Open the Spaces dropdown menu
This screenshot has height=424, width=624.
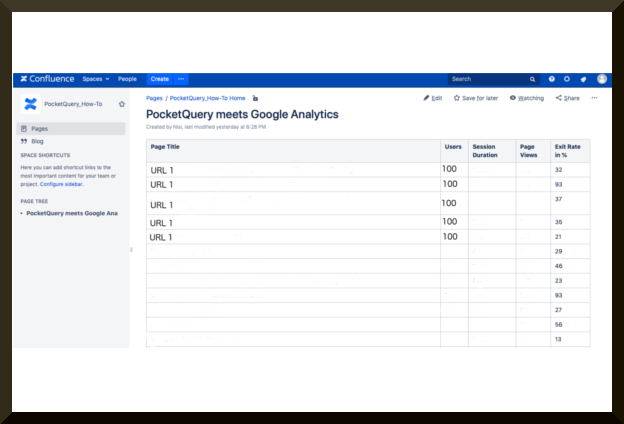click(x=96, y=79)
